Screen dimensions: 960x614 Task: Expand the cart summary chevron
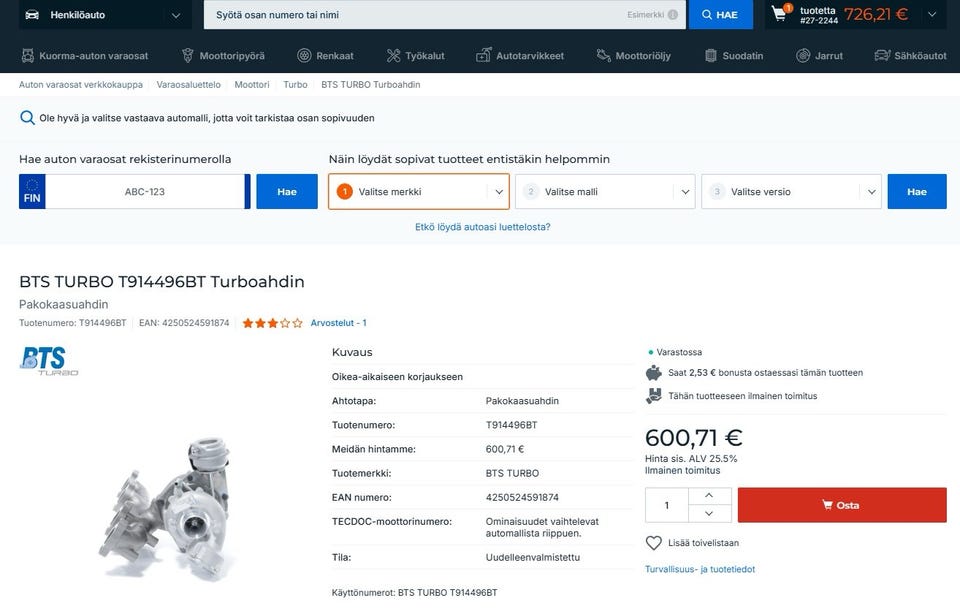(x=932, y=14)
